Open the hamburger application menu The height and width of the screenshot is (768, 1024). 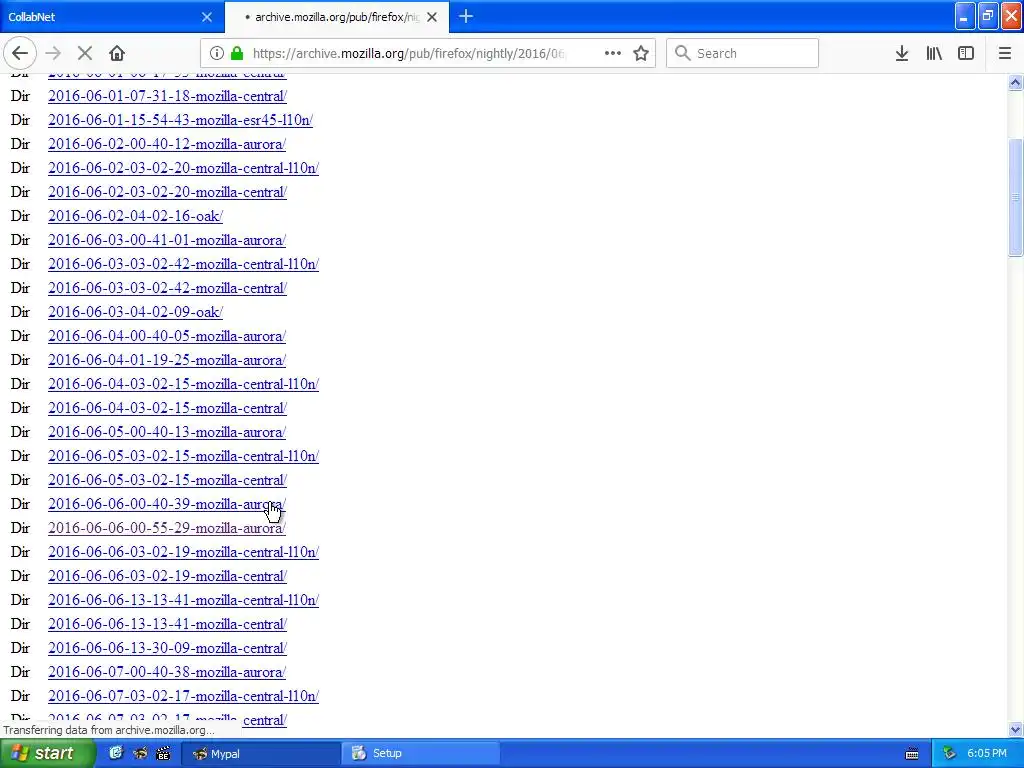click(x=1004, y=54)
